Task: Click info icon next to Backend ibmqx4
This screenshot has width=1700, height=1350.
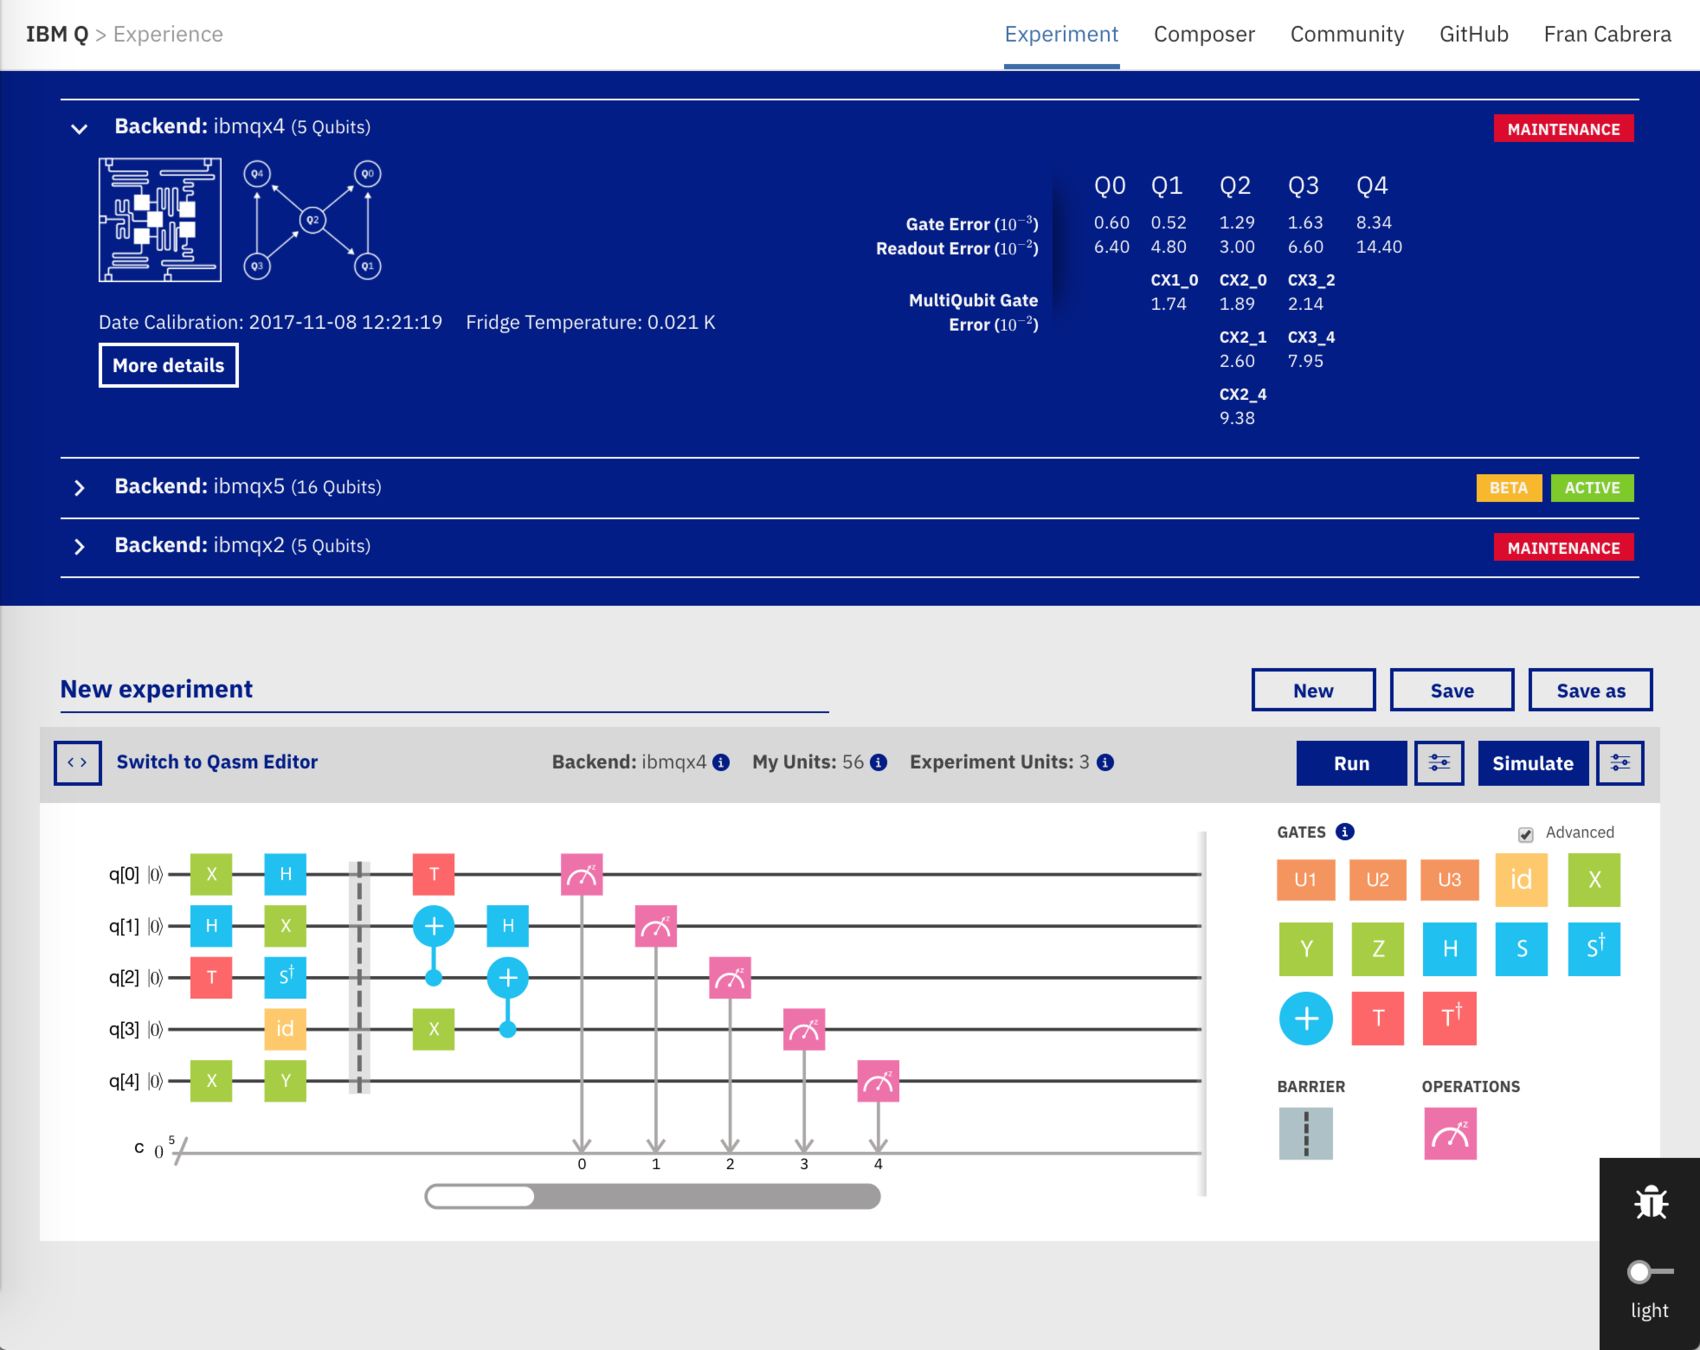Action: coord(721,762)
